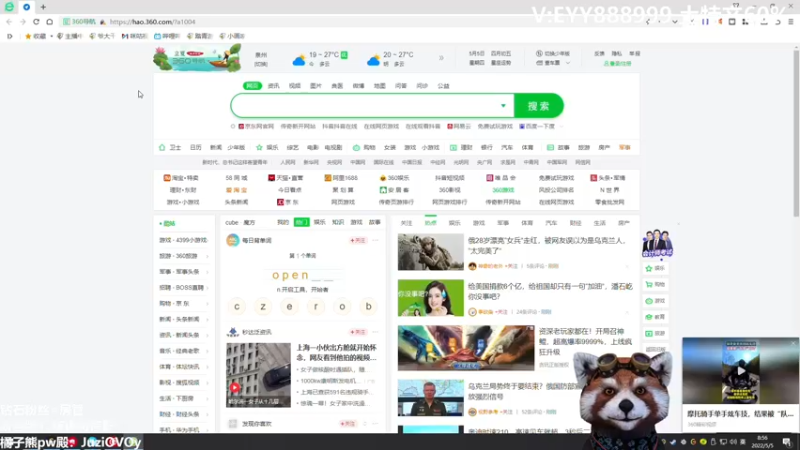Switch cube panel to 知识 tab
This screenshot has width=800, height=450.
click(x=338, y=222)
